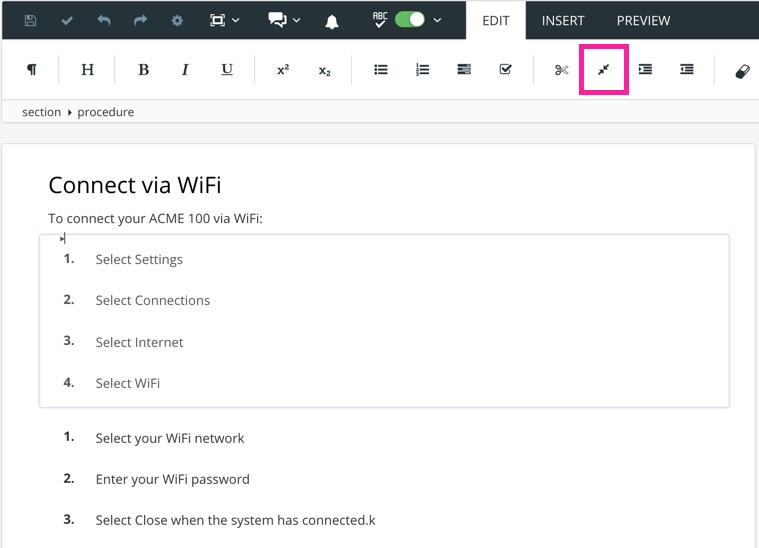This screenshot has height=548, width=759.
Task: Switch to the INSERT tab
Action: pyautogui.click(x=563, y=21)
